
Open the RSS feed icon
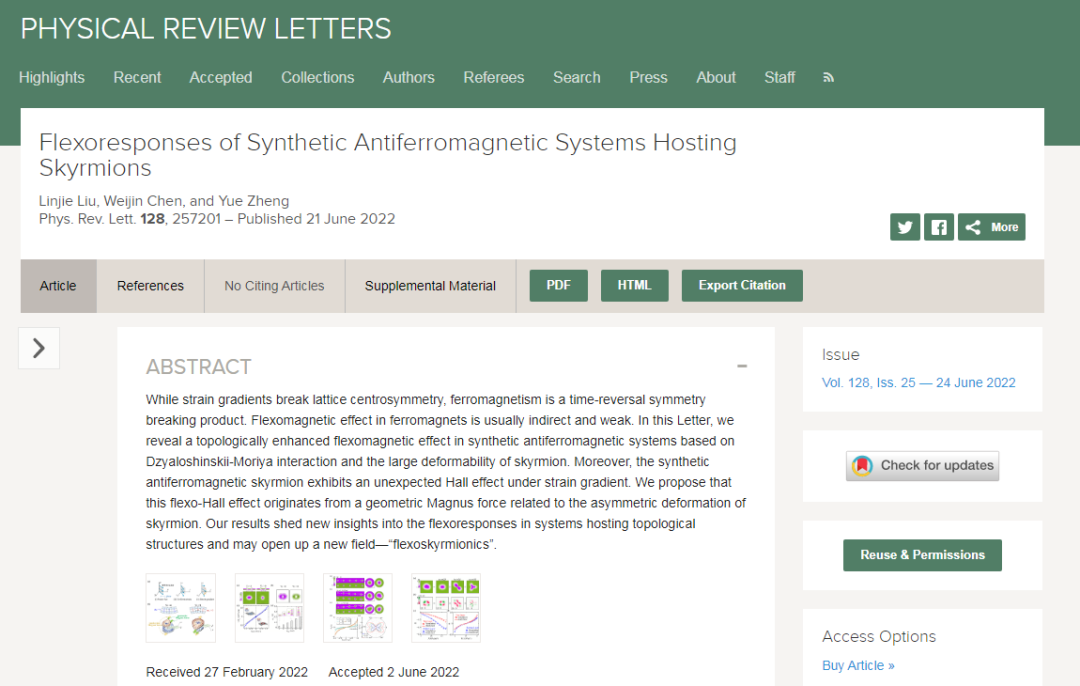829,78
